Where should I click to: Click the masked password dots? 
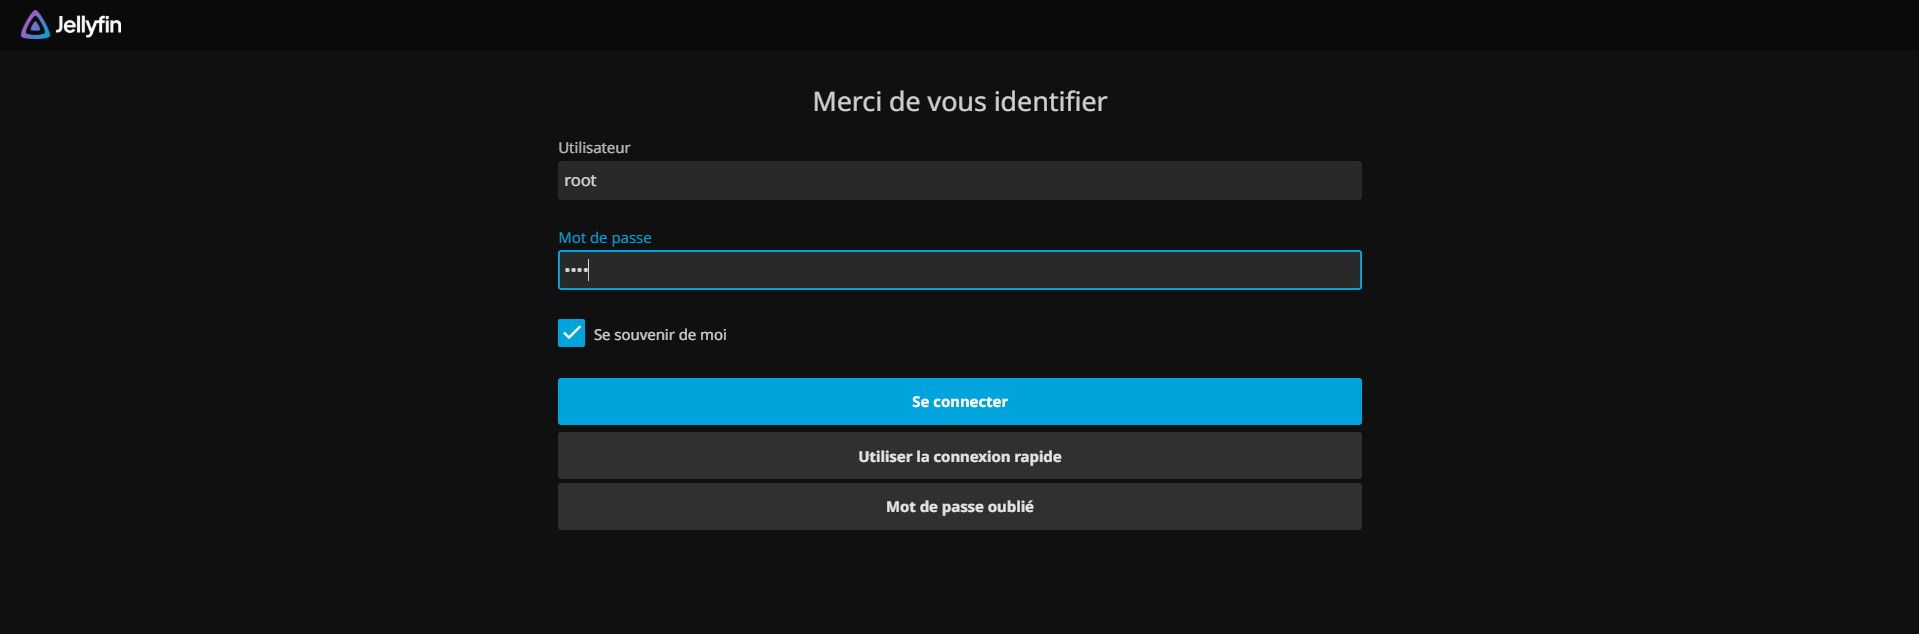pos(576,270)
